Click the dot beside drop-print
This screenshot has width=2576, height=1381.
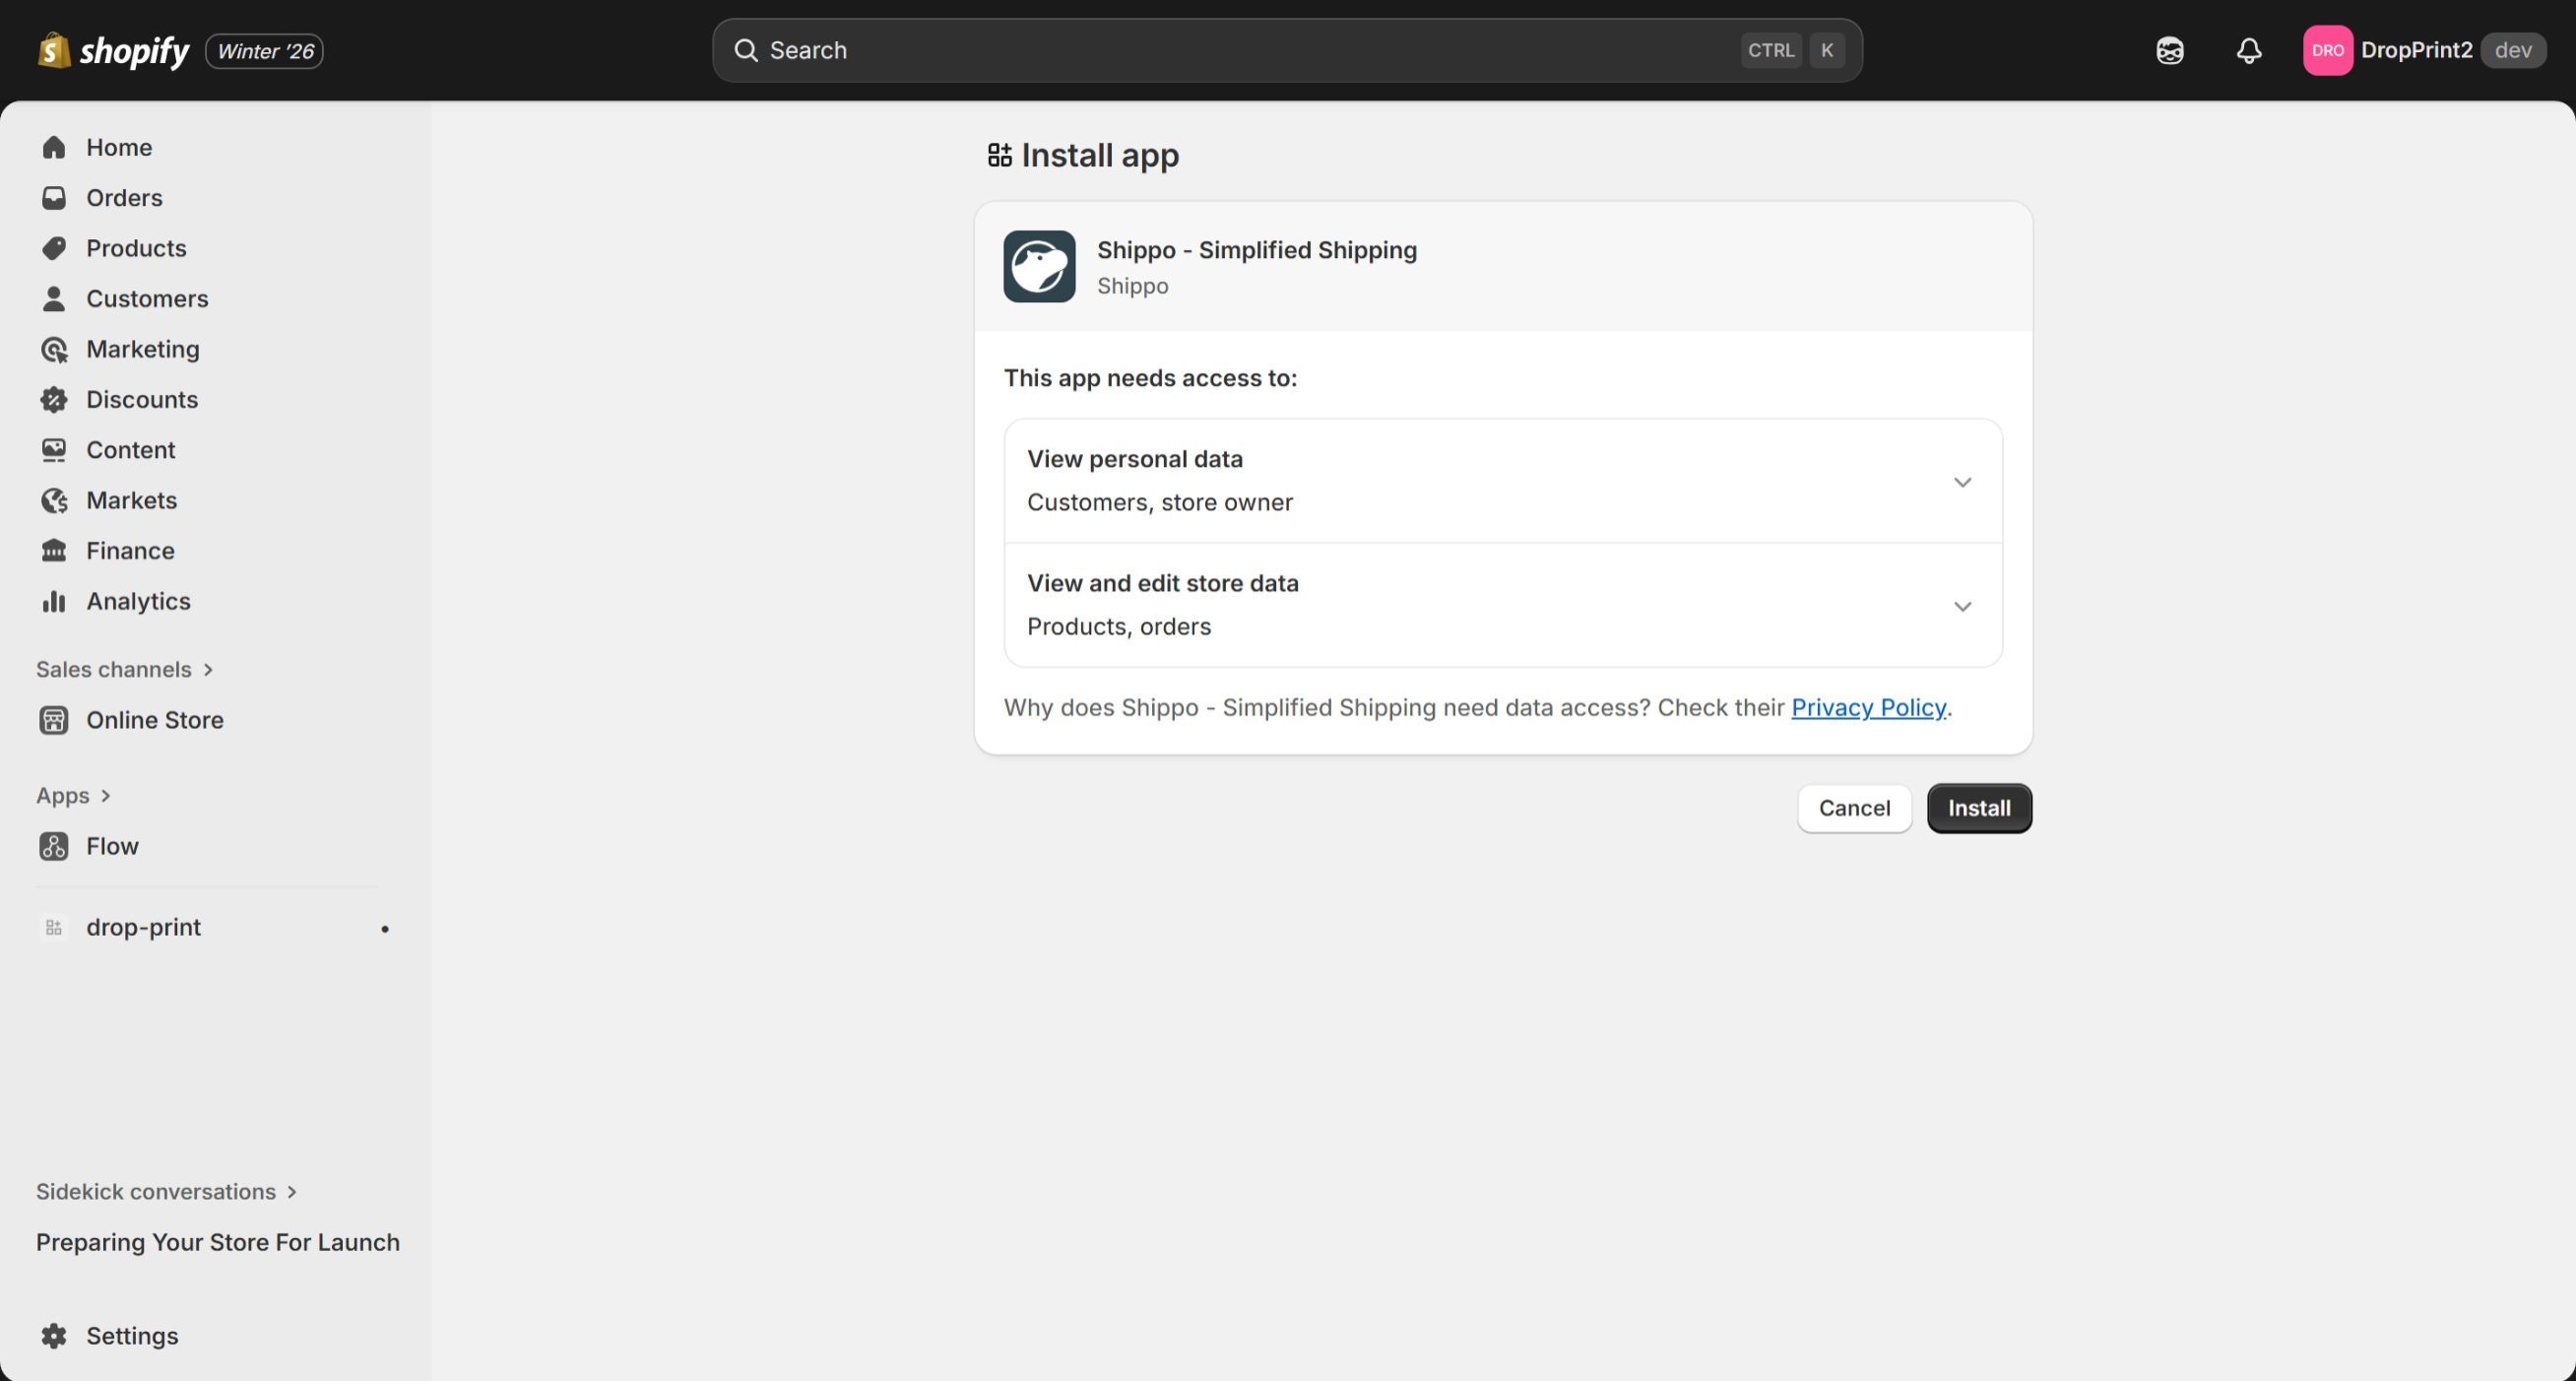click(x=385, y=929)
